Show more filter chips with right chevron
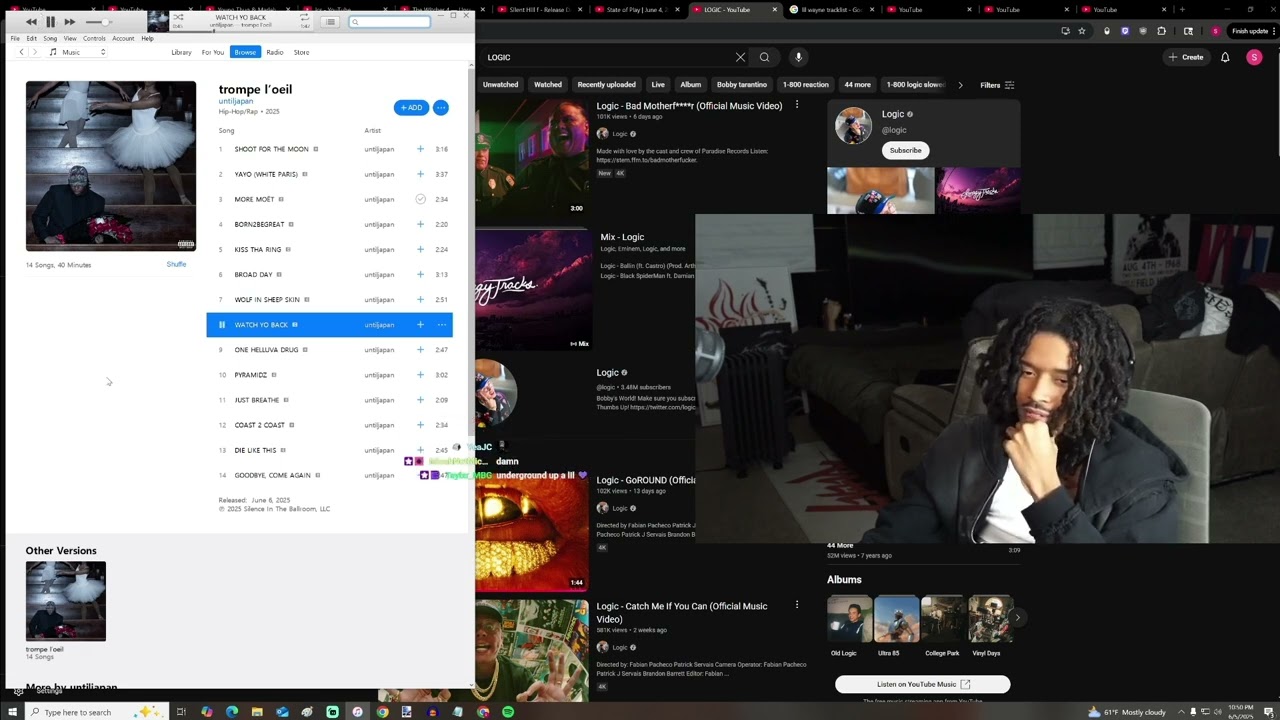Viewport: 1280px width, 720px height. coord(960,85)
